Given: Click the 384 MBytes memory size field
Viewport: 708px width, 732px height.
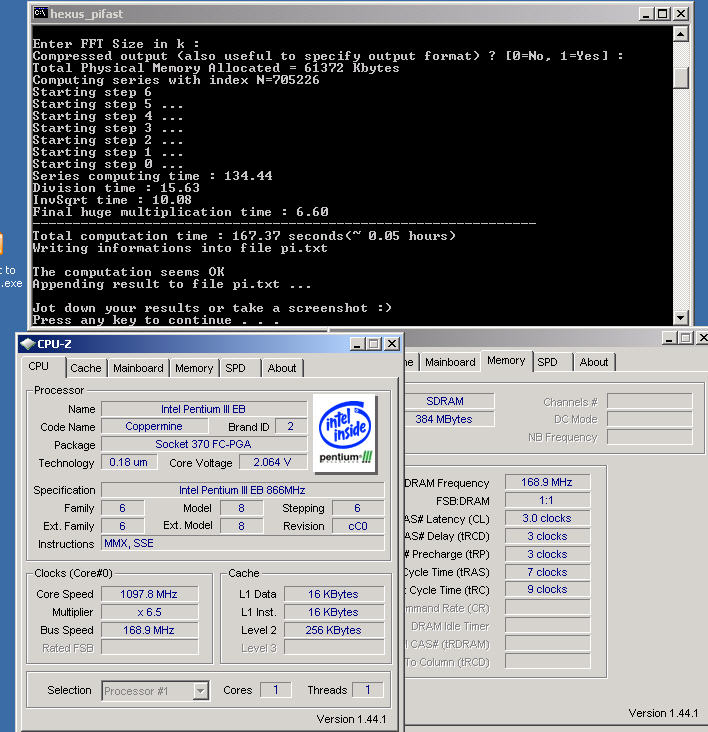Looking at the screenshot, I should [x=448, y=419].
